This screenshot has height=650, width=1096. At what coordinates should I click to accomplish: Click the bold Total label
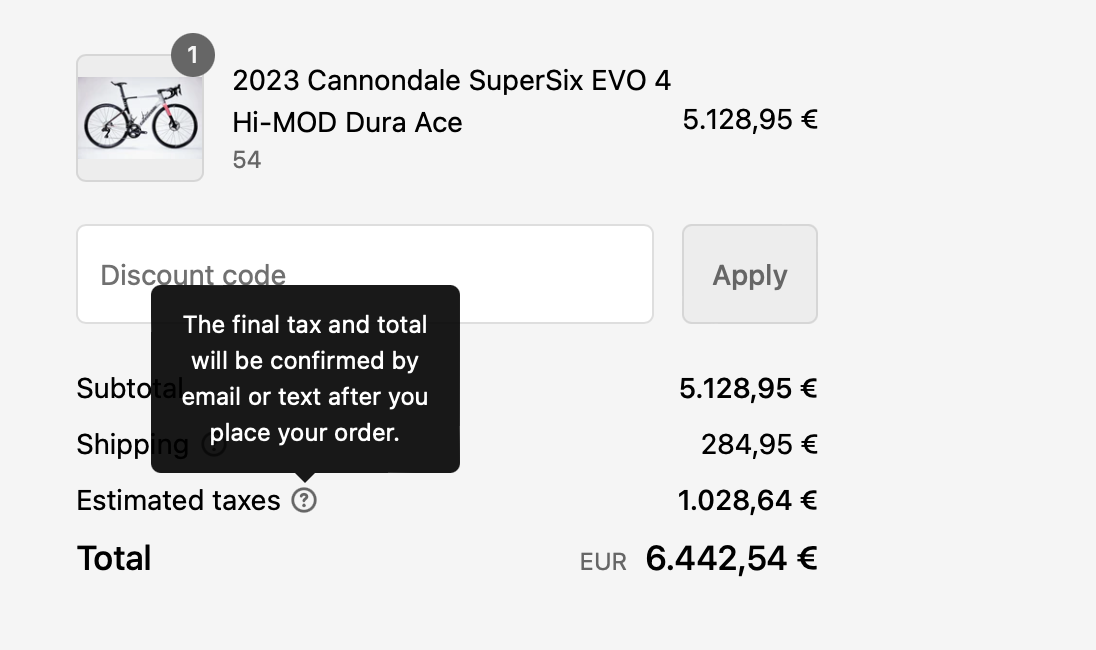[114, 558]
